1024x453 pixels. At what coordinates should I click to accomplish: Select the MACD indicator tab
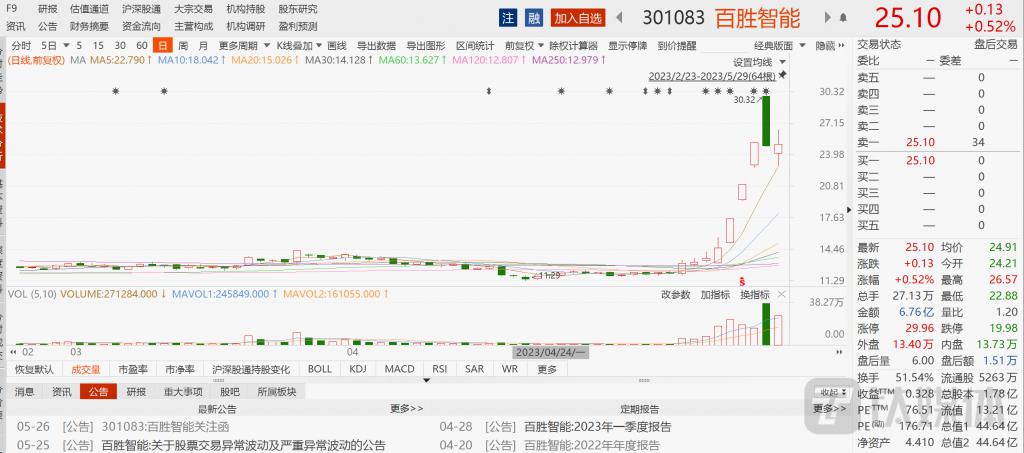coord(399,369)
